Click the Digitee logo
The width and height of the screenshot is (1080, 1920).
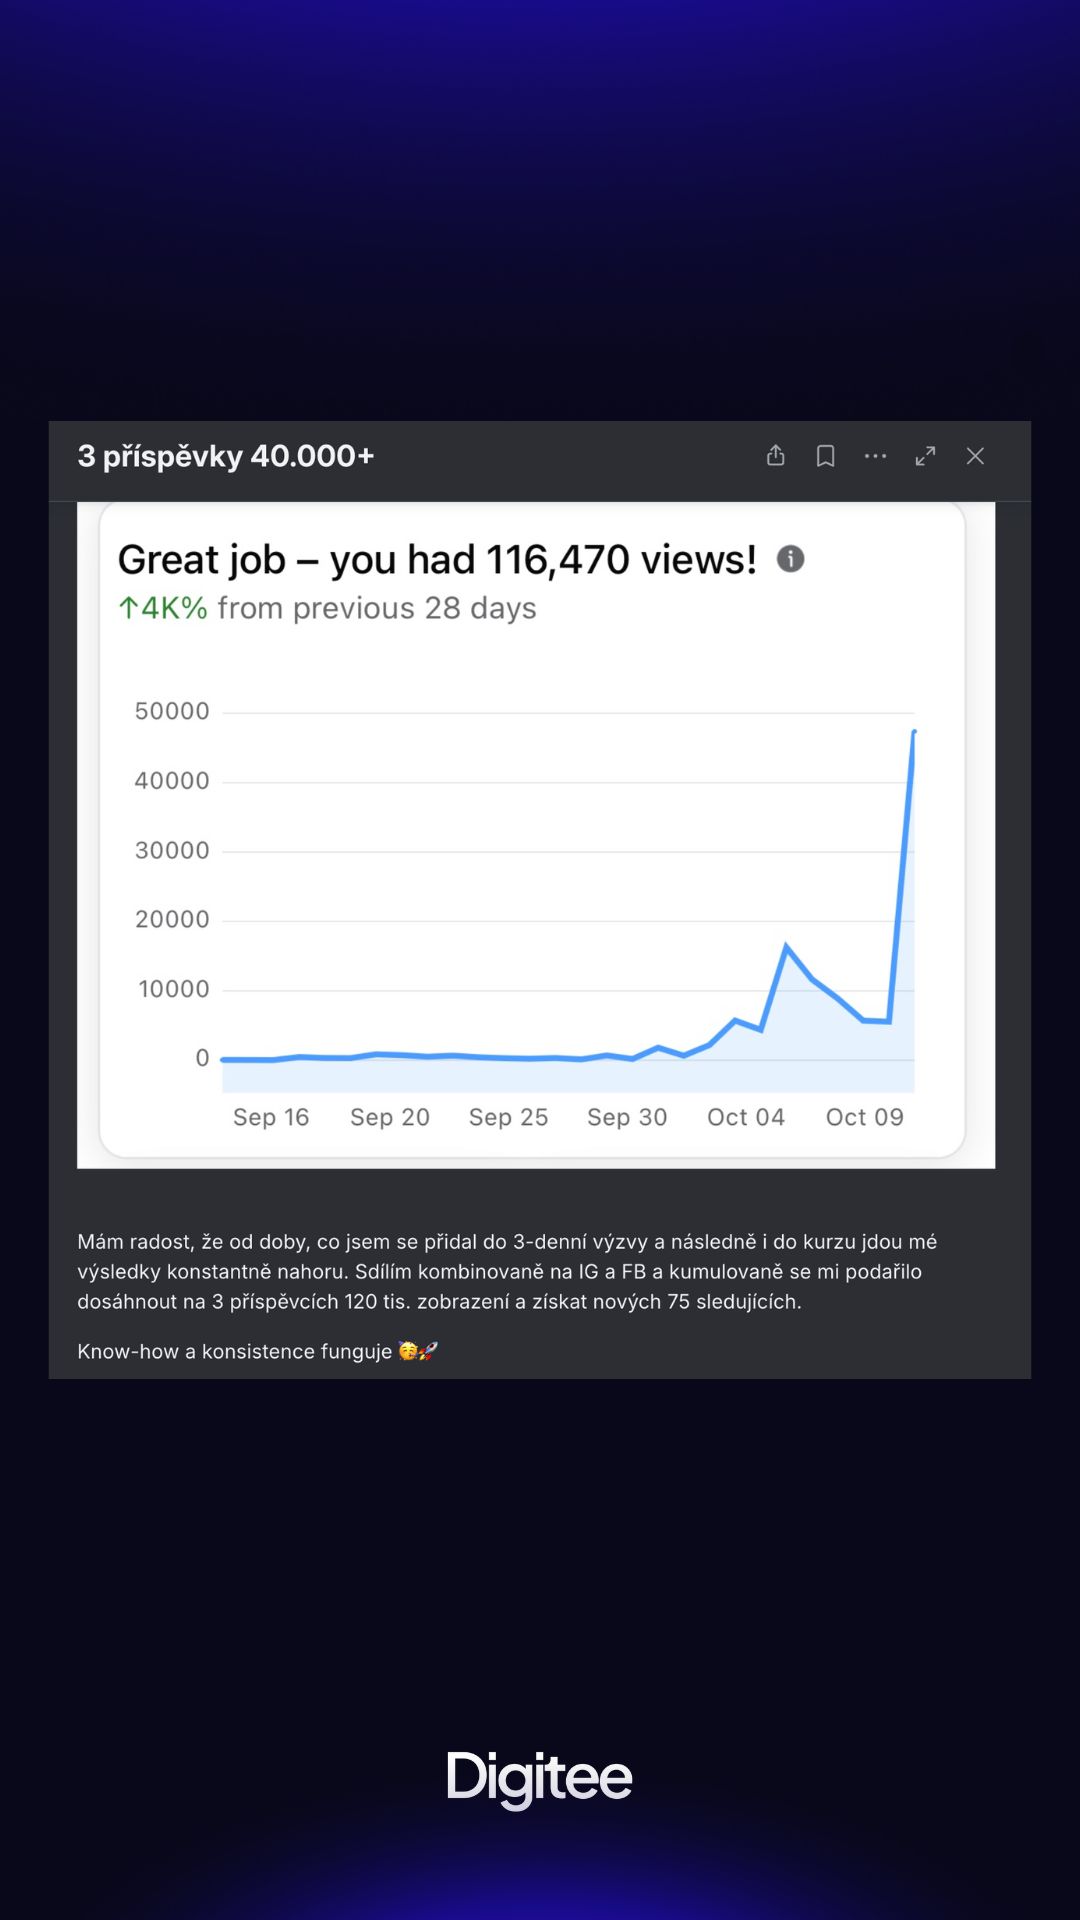[x=540, y=1778]
